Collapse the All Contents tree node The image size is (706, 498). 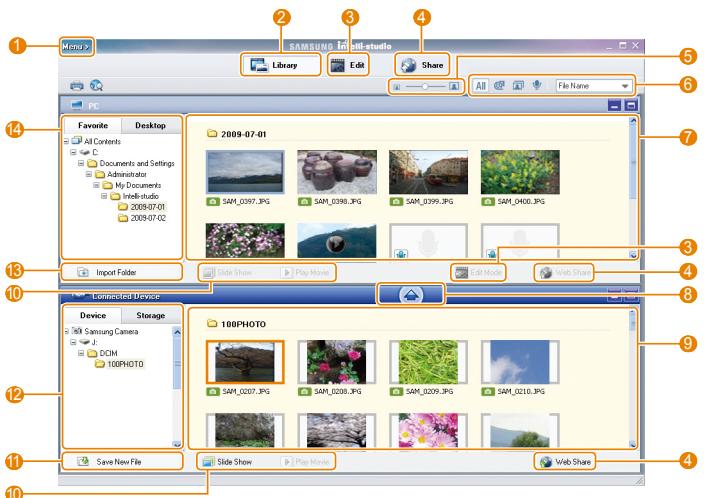pyautogui.click(x=66, y=141)
